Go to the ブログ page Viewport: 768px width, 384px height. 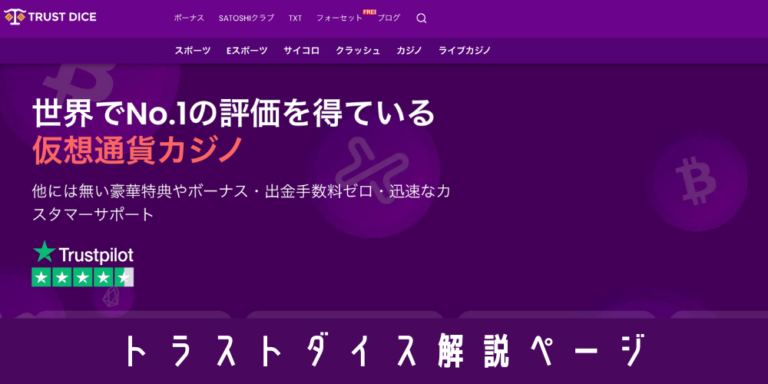point(389,18)
